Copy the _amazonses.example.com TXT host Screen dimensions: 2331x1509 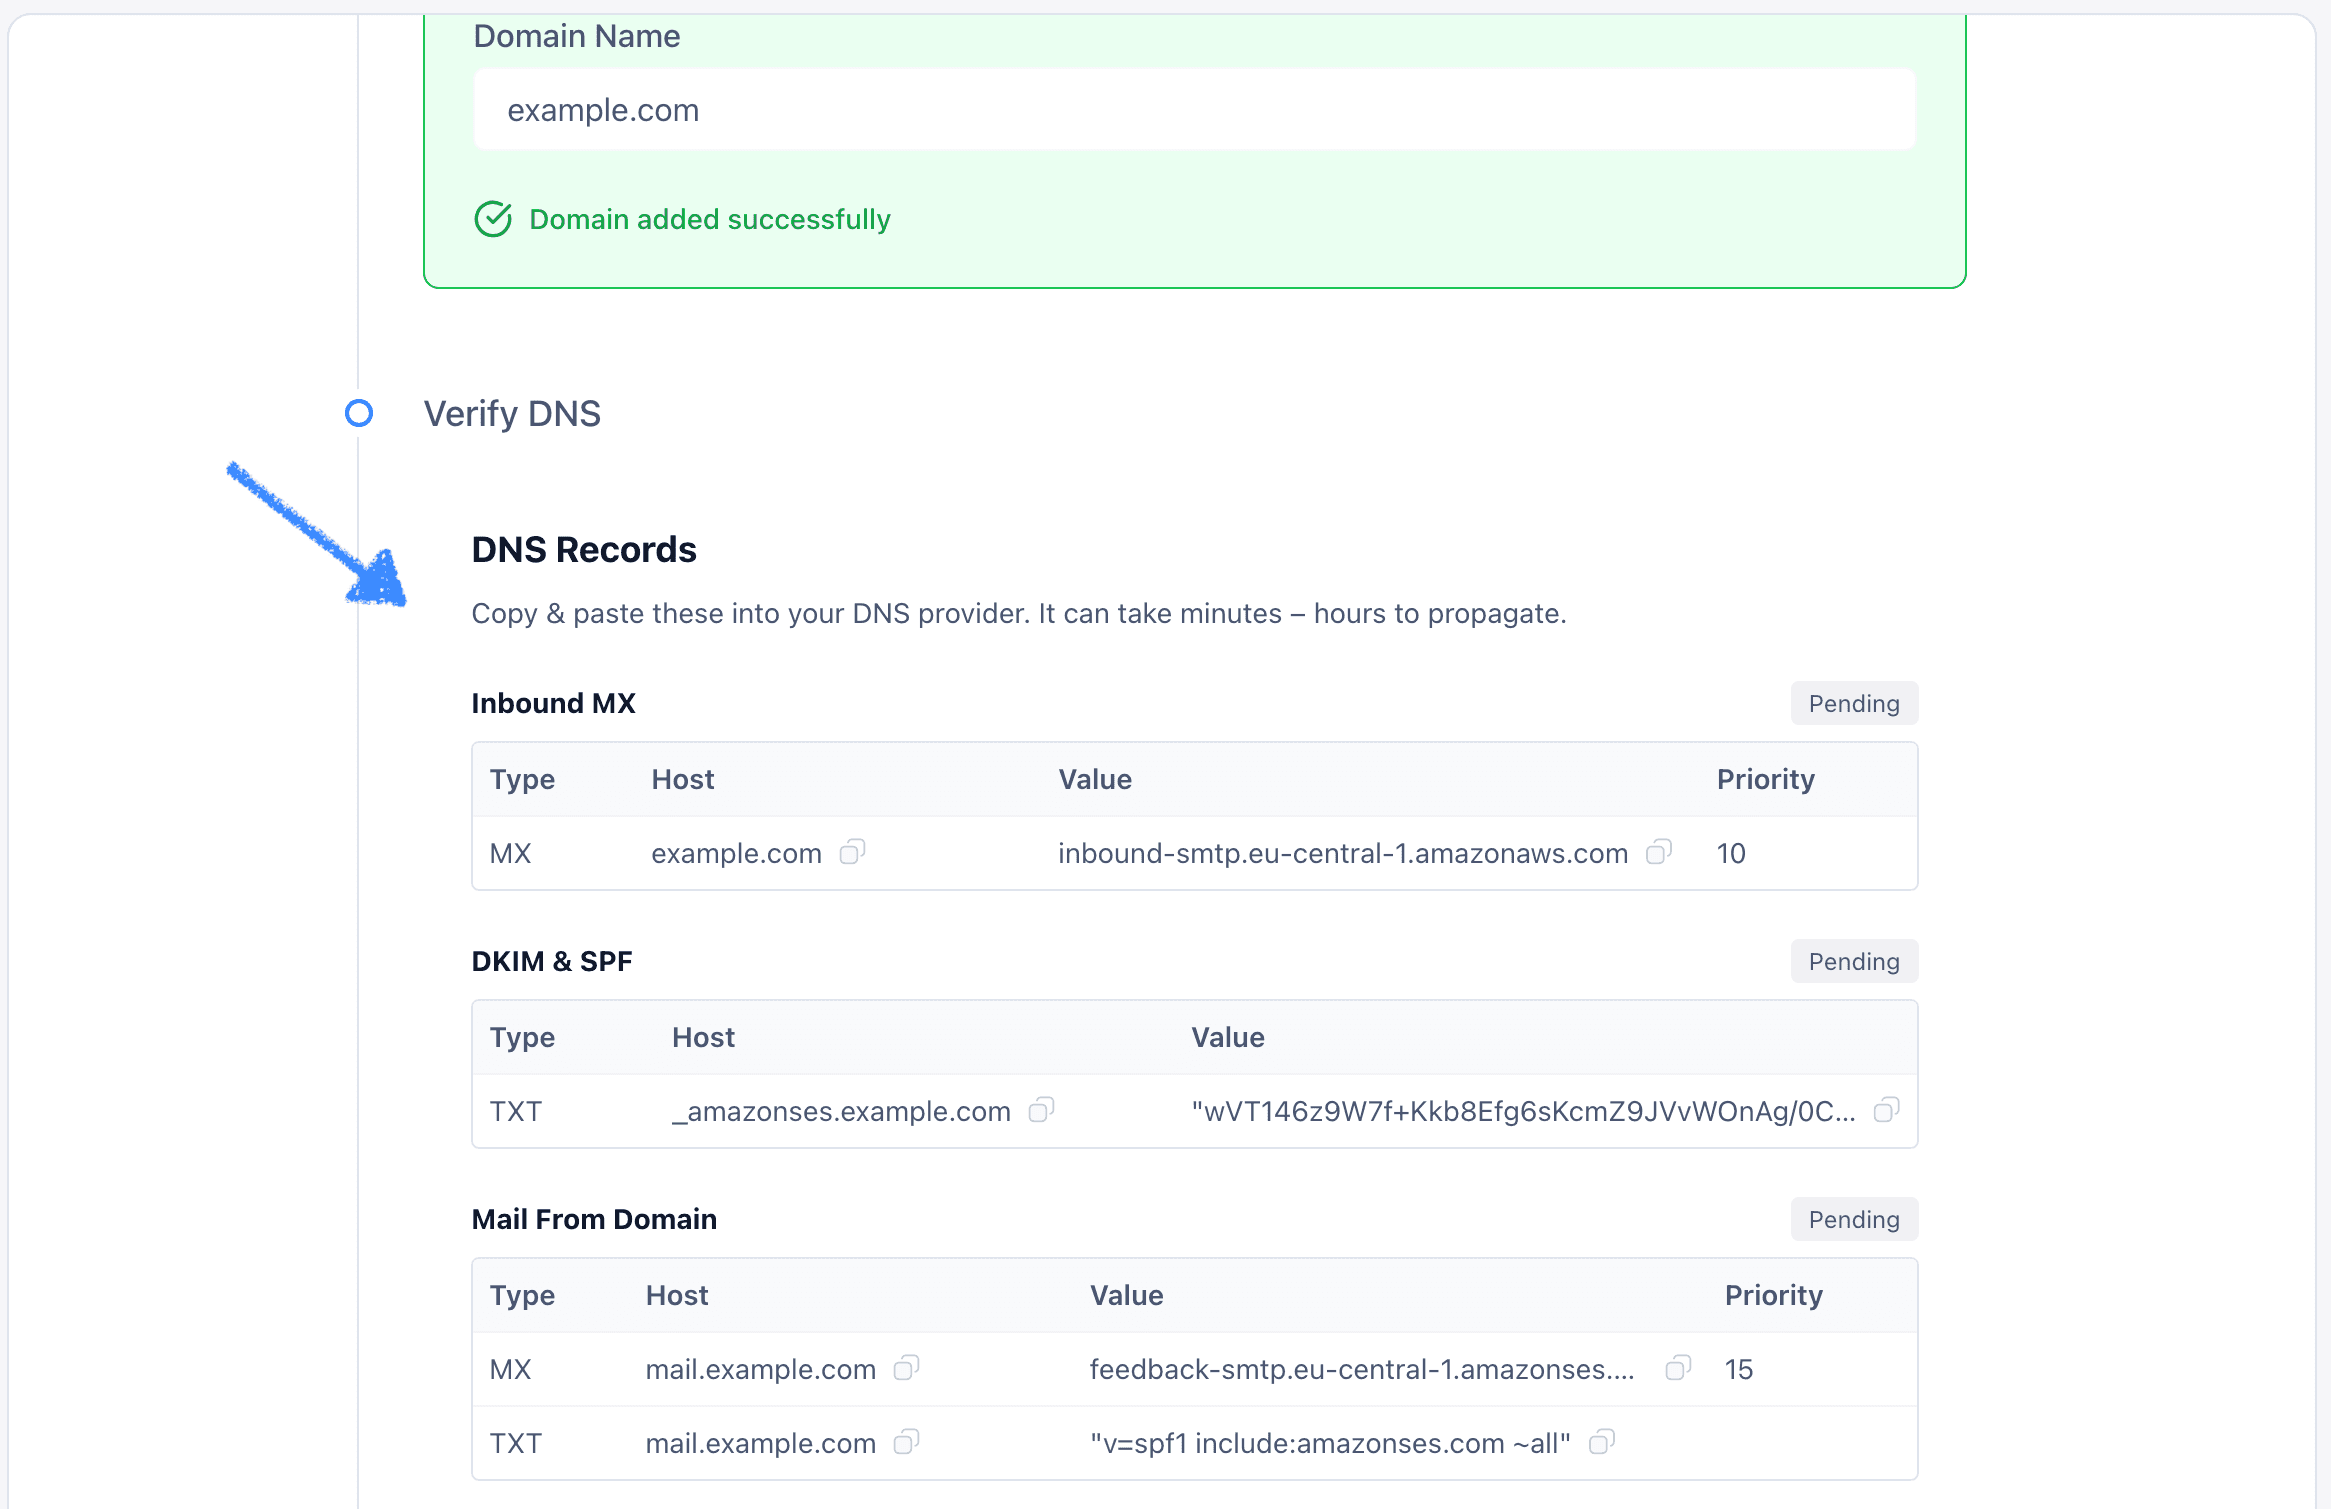coord(1043,1111)
